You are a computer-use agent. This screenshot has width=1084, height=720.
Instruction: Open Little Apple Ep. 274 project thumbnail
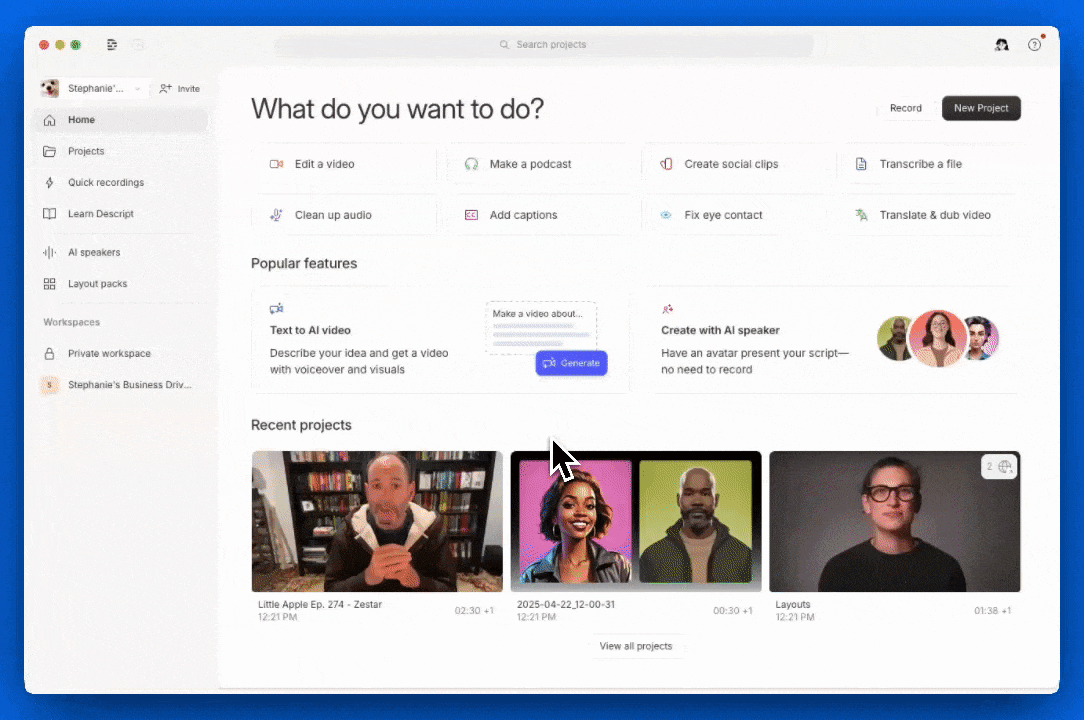[377, 521]
